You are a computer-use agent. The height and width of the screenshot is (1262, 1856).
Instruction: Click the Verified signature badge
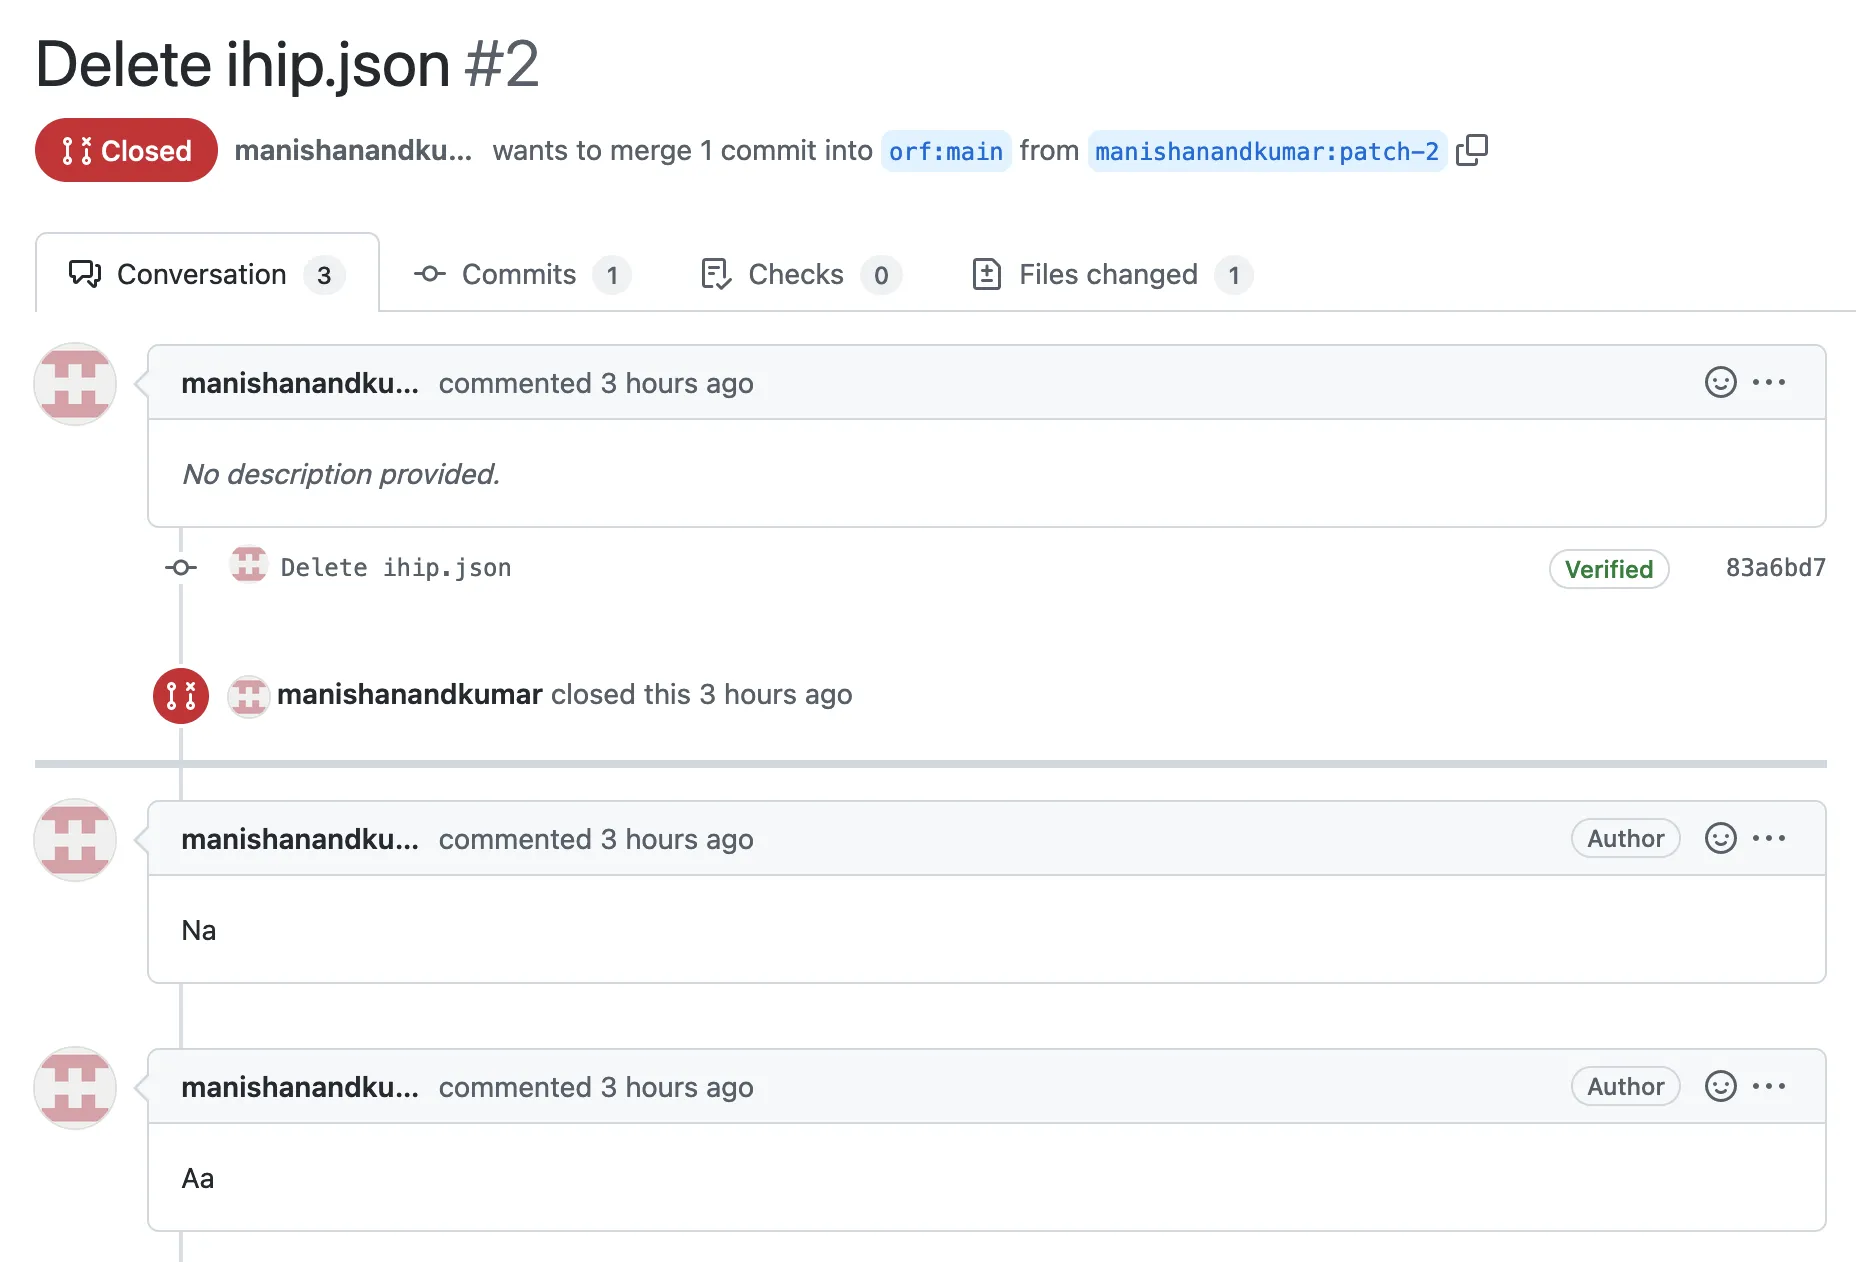[x=1608, y=569]
